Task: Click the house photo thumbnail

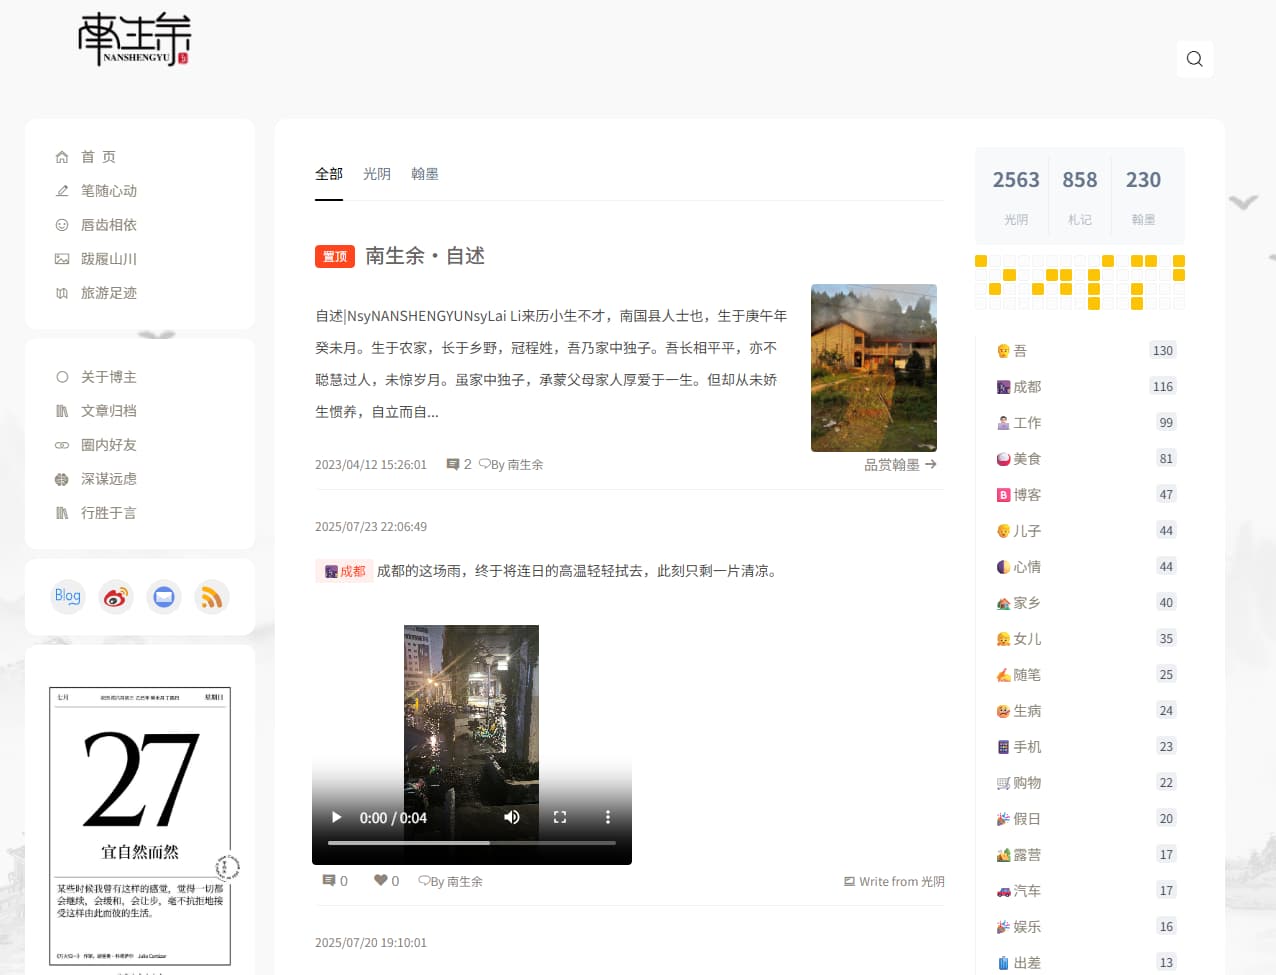Action: [873, 368]
